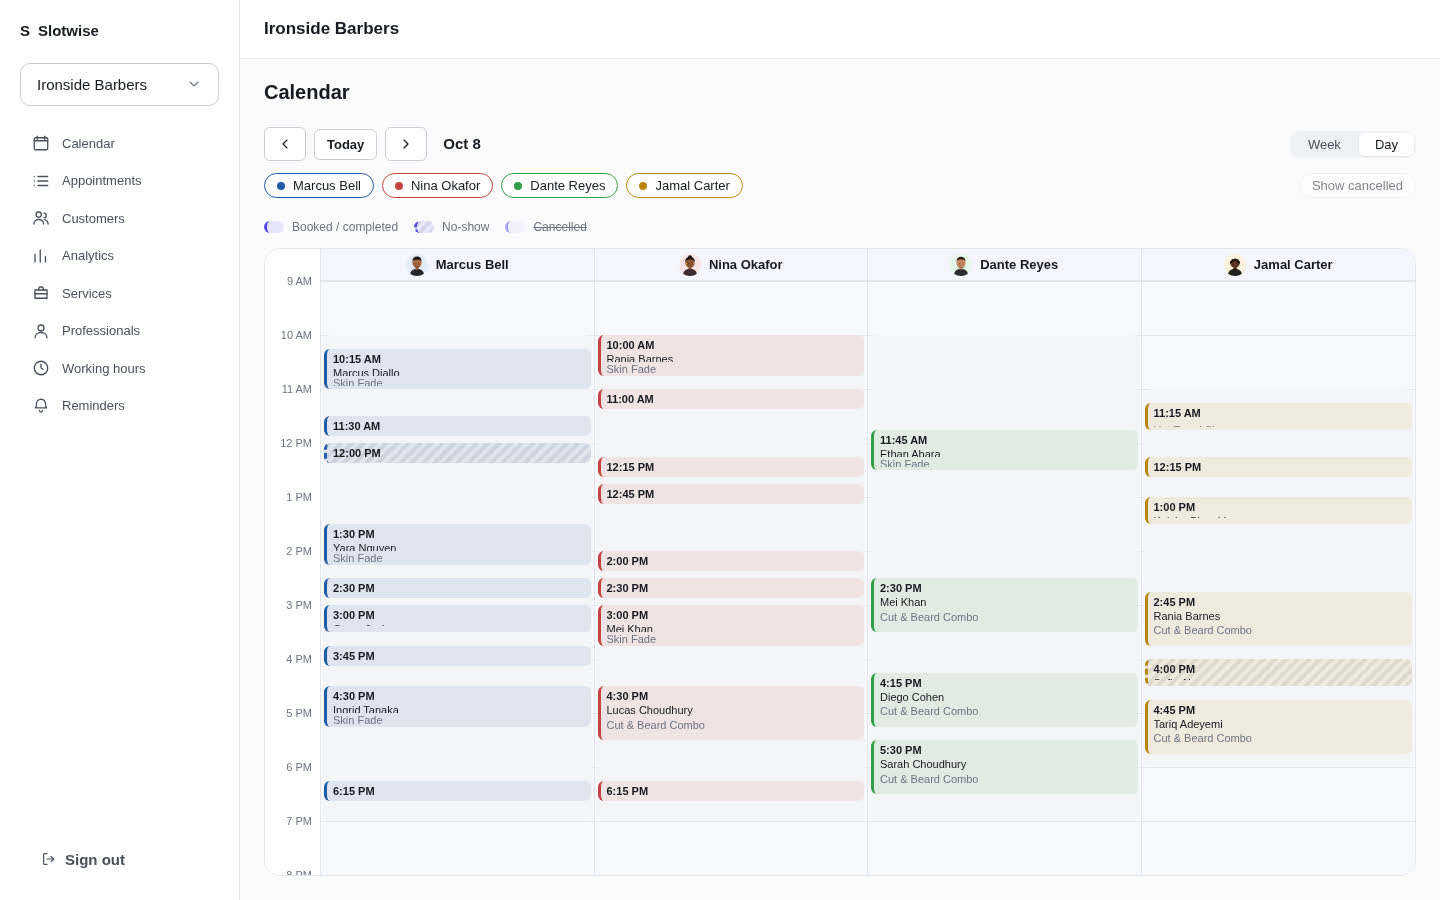Image resolution: width=1440 pixels, height=900 pixels.
Task: Select the Day view tab
Action: 1386,144
